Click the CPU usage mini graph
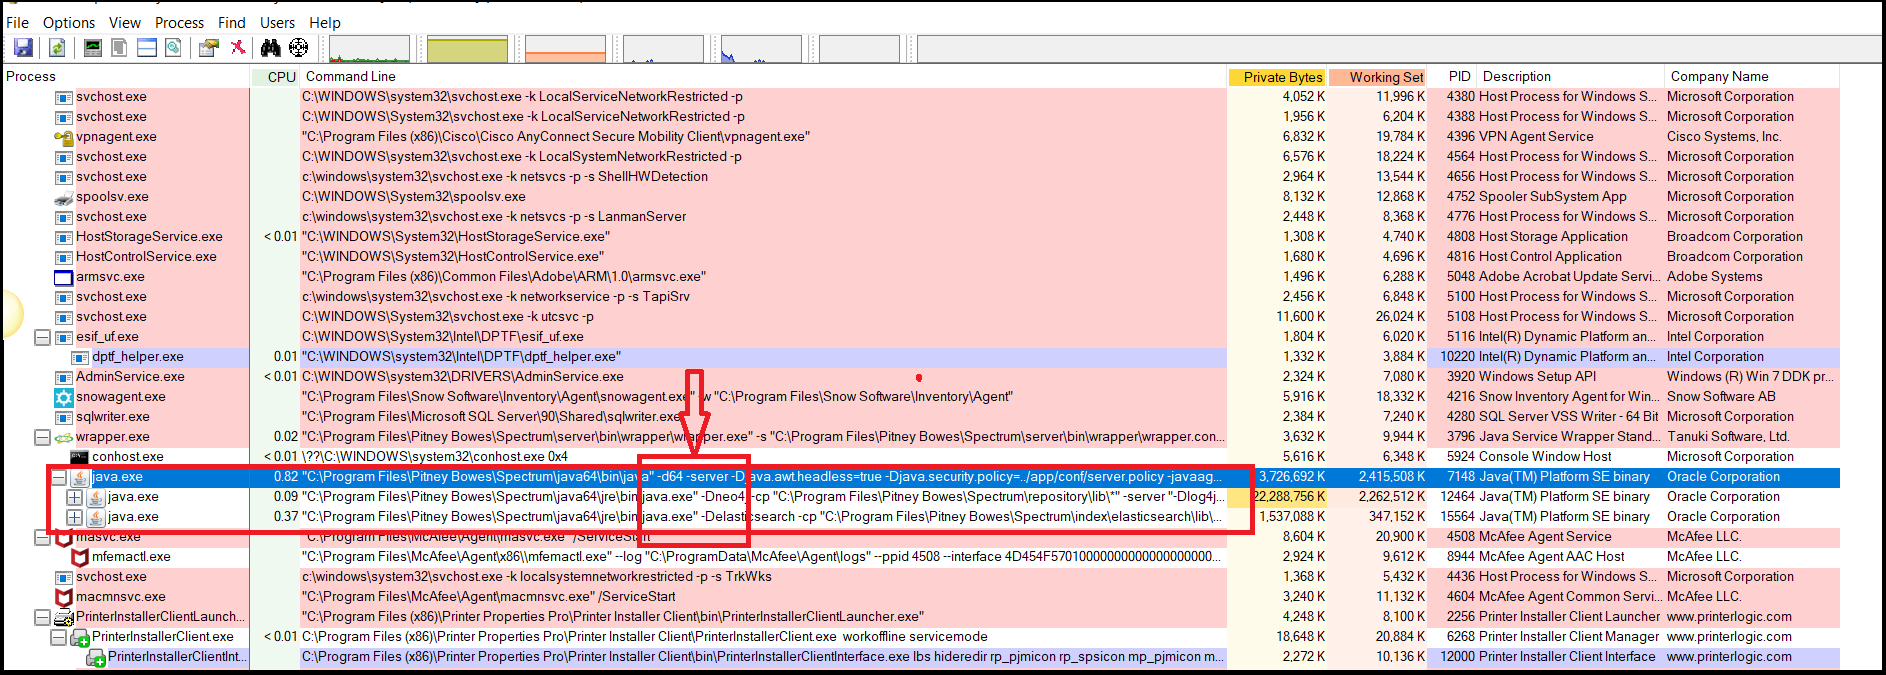 coord(369,48)
